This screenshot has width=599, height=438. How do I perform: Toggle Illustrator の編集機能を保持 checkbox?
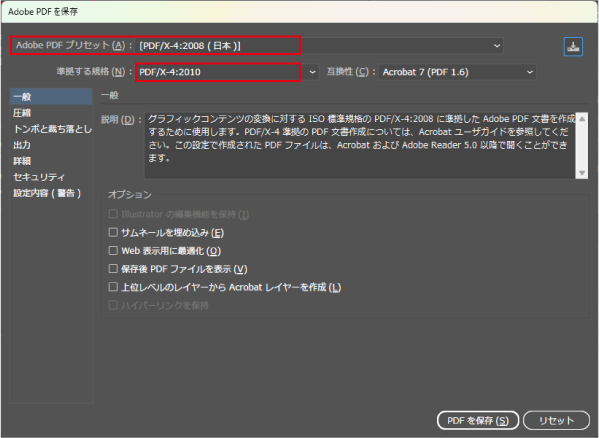(x=113, y=214)
